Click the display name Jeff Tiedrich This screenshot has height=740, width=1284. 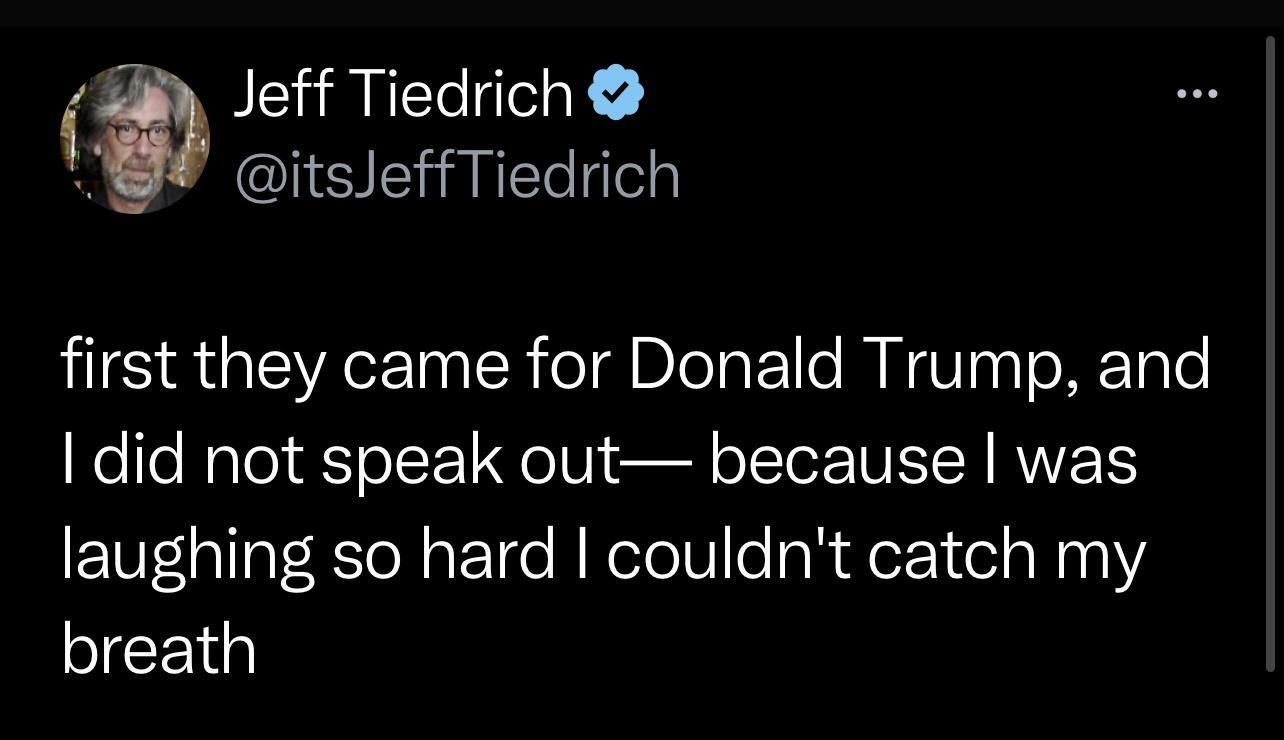[x=403, y=93]
